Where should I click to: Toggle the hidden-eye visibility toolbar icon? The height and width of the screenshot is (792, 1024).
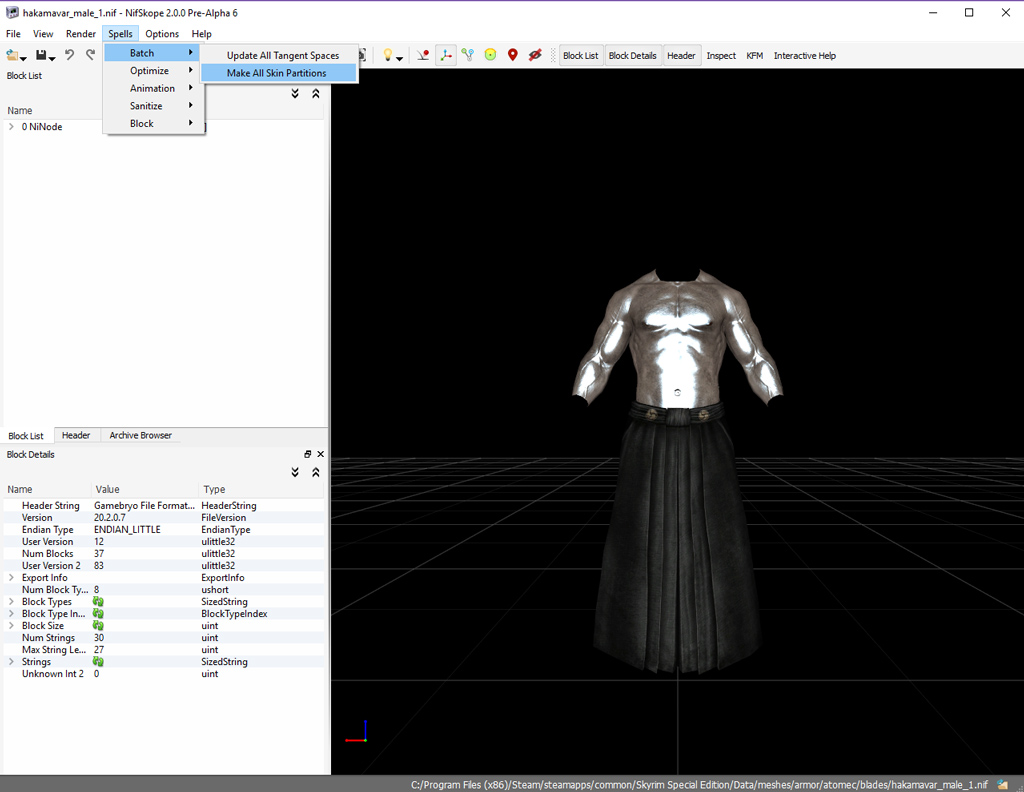pos(534,55)
